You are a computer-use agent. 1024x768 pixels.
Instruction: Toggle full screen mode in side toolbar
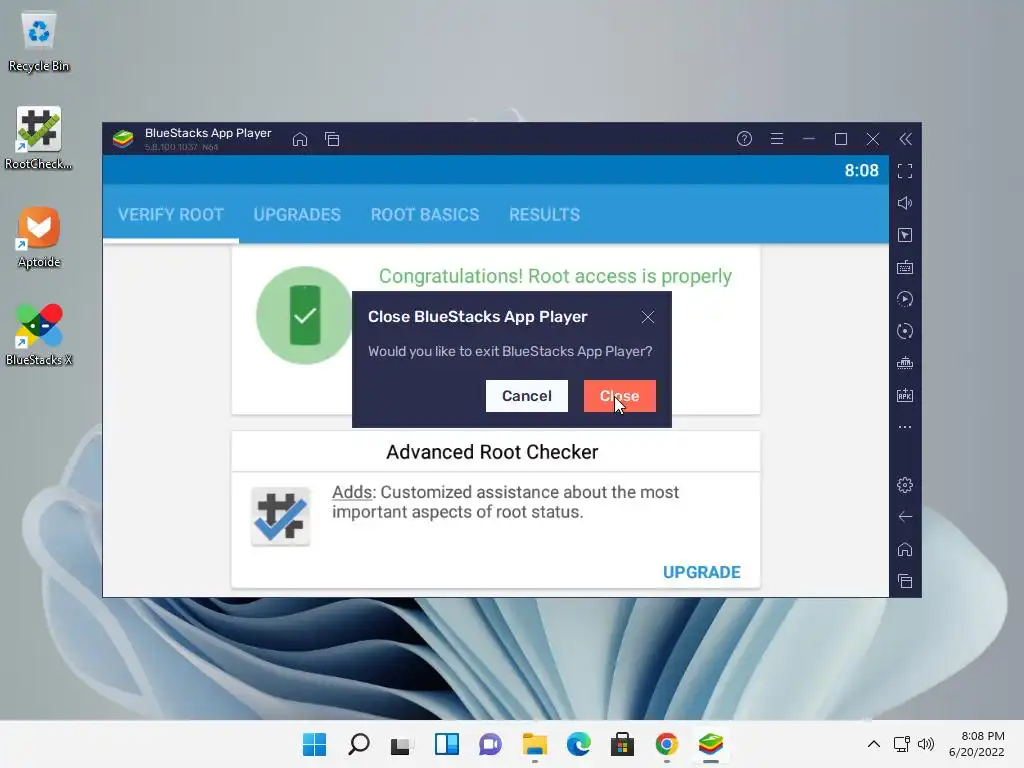point(904,171)
